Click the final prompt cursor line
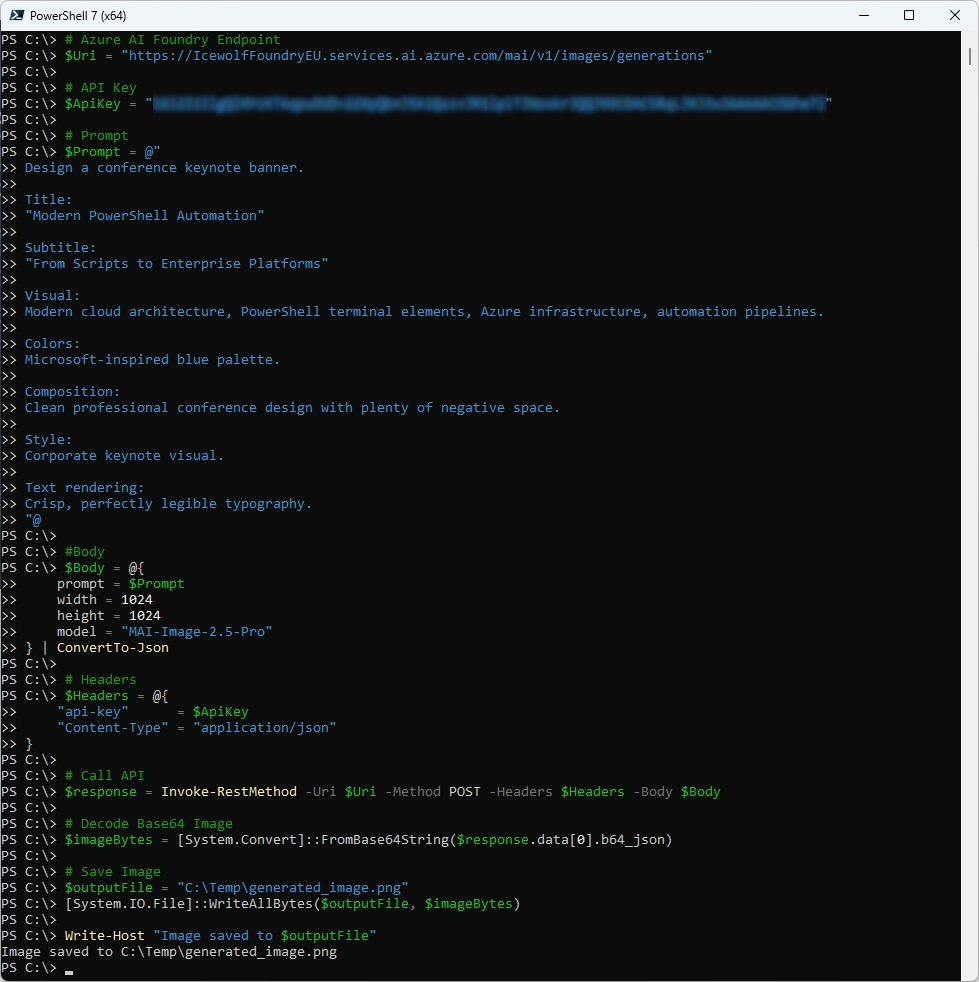This screenshot has height=982, width=979. pos(38,968)
